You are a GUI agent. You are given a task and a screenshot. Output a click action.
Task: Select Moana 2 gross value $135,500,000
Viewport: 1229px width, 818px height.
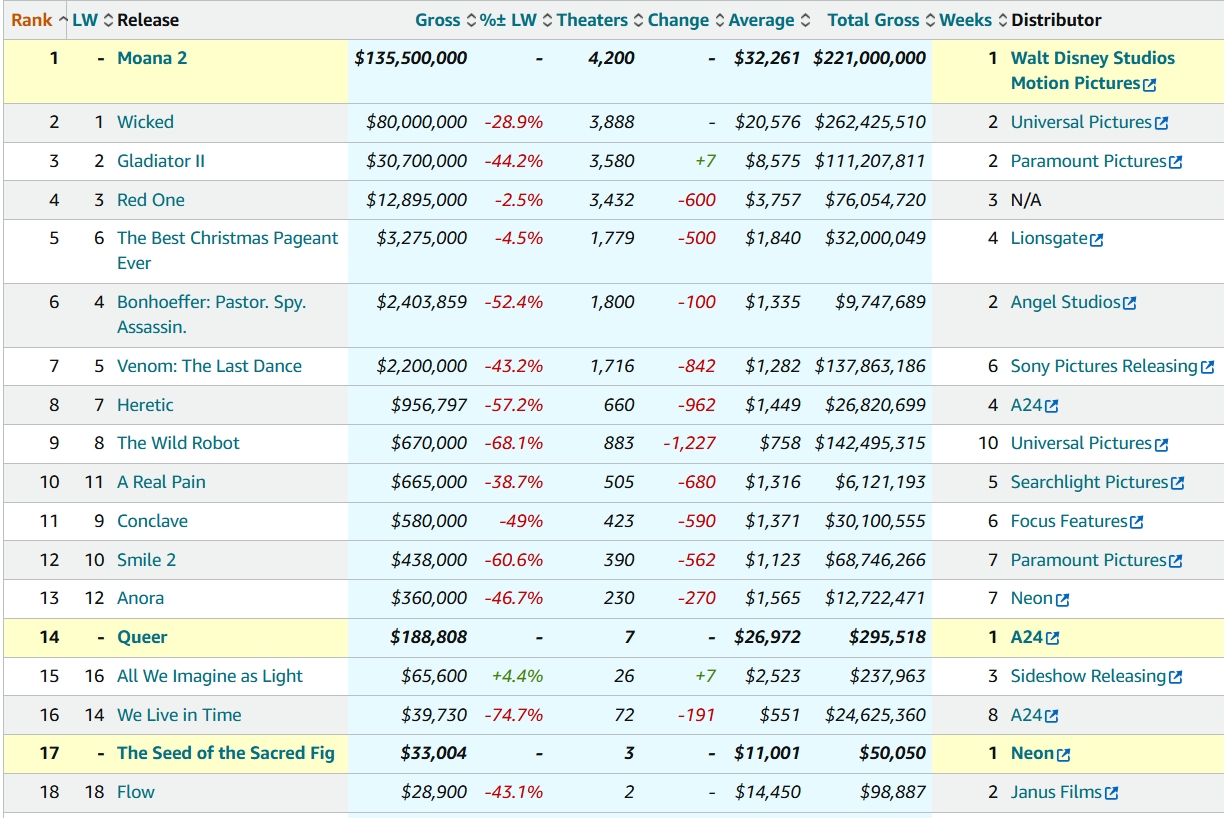pos(411,58)
